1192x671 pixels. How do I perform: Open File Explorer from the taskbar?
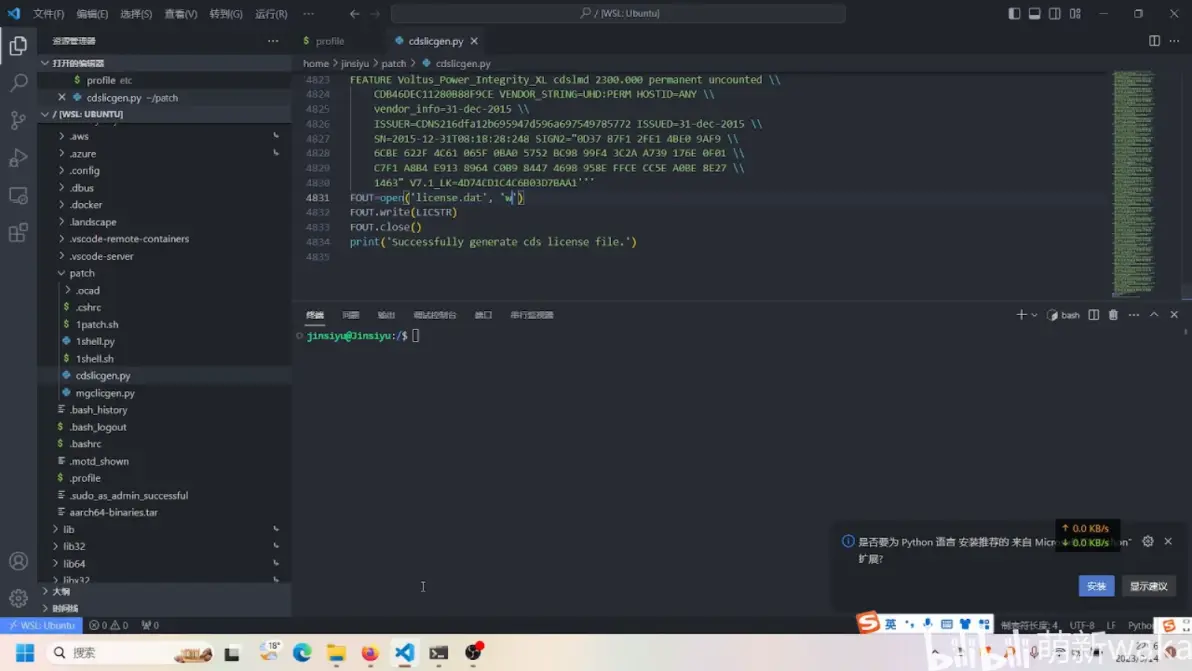pyautogui.click(x=336, y=653)
